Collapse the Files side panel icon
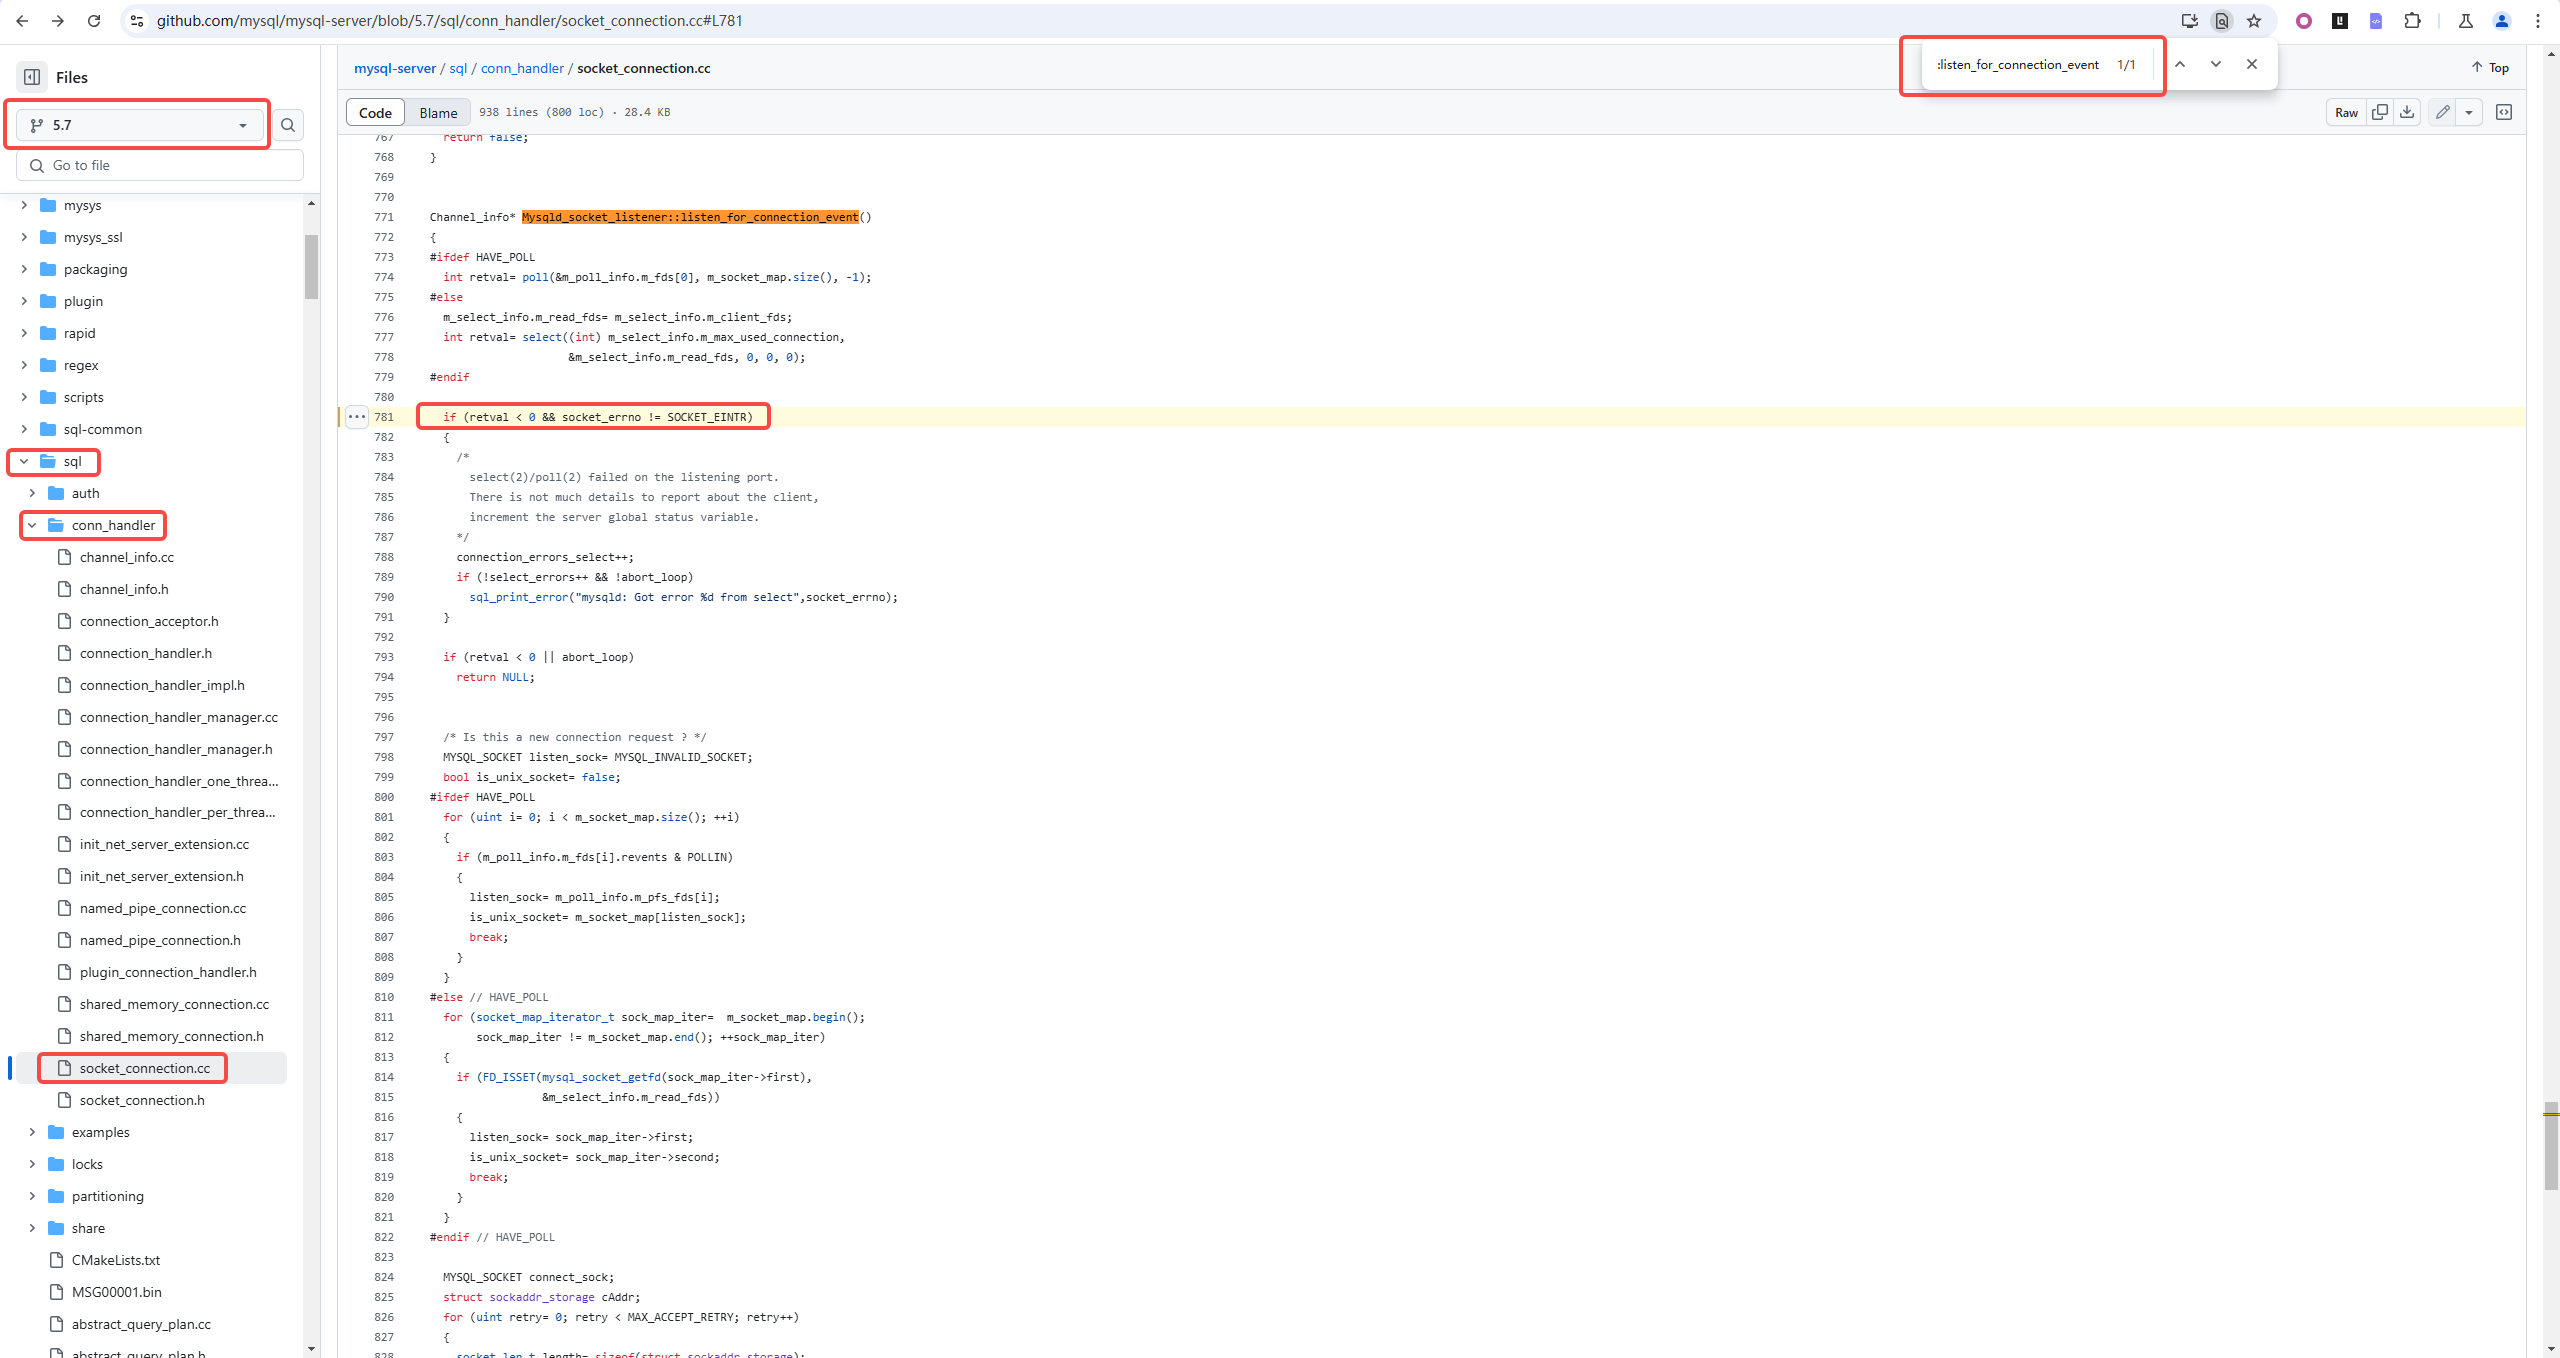This screenshot has width=2560, height=1358. (32, 77)
